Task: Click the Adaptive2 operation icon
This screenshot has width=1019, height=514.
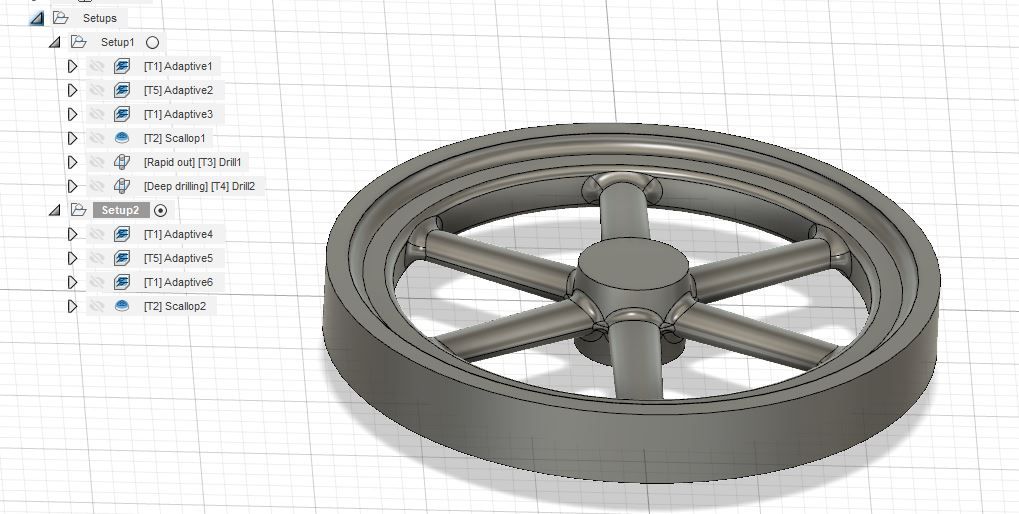Action: coord(122,90)
